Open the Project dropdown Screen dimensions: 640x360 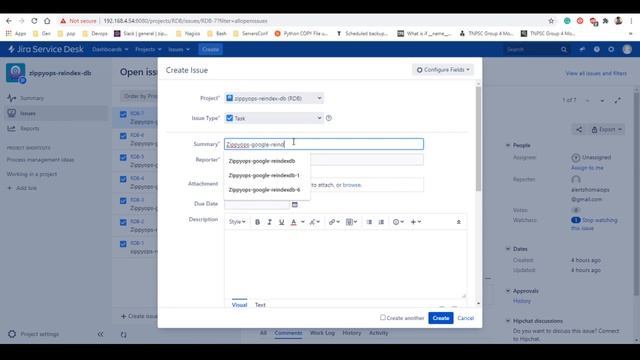click(x=274, y=98)
